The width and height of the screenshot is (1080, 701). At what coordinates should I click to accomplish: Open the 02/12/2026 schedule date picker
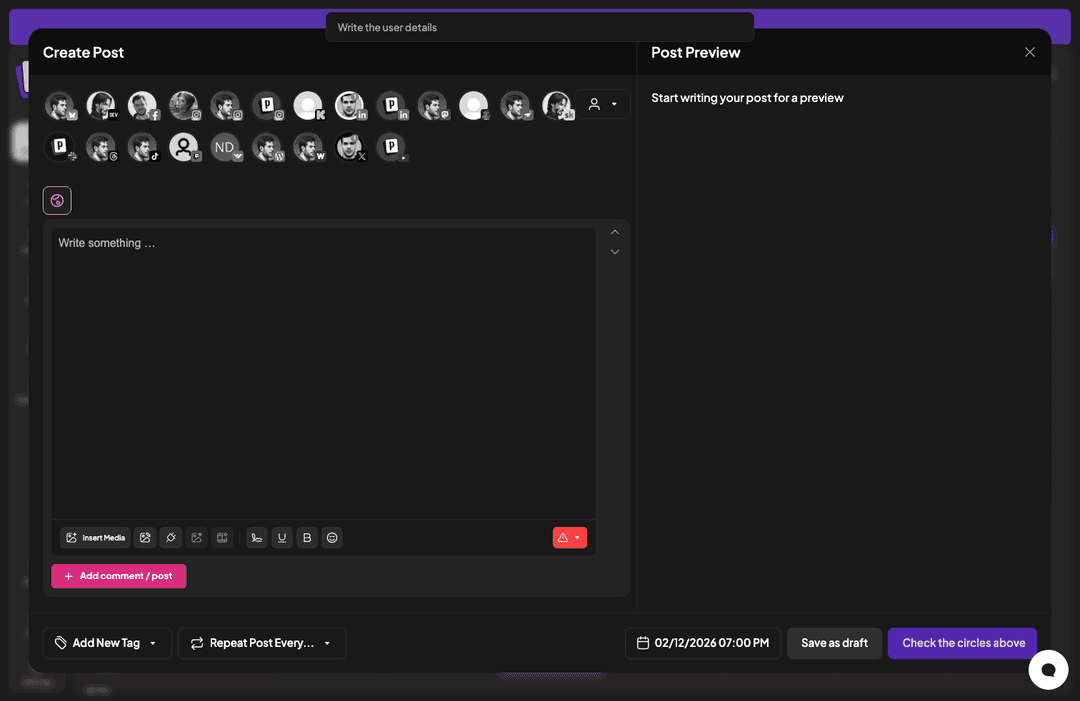coord(703,643)
